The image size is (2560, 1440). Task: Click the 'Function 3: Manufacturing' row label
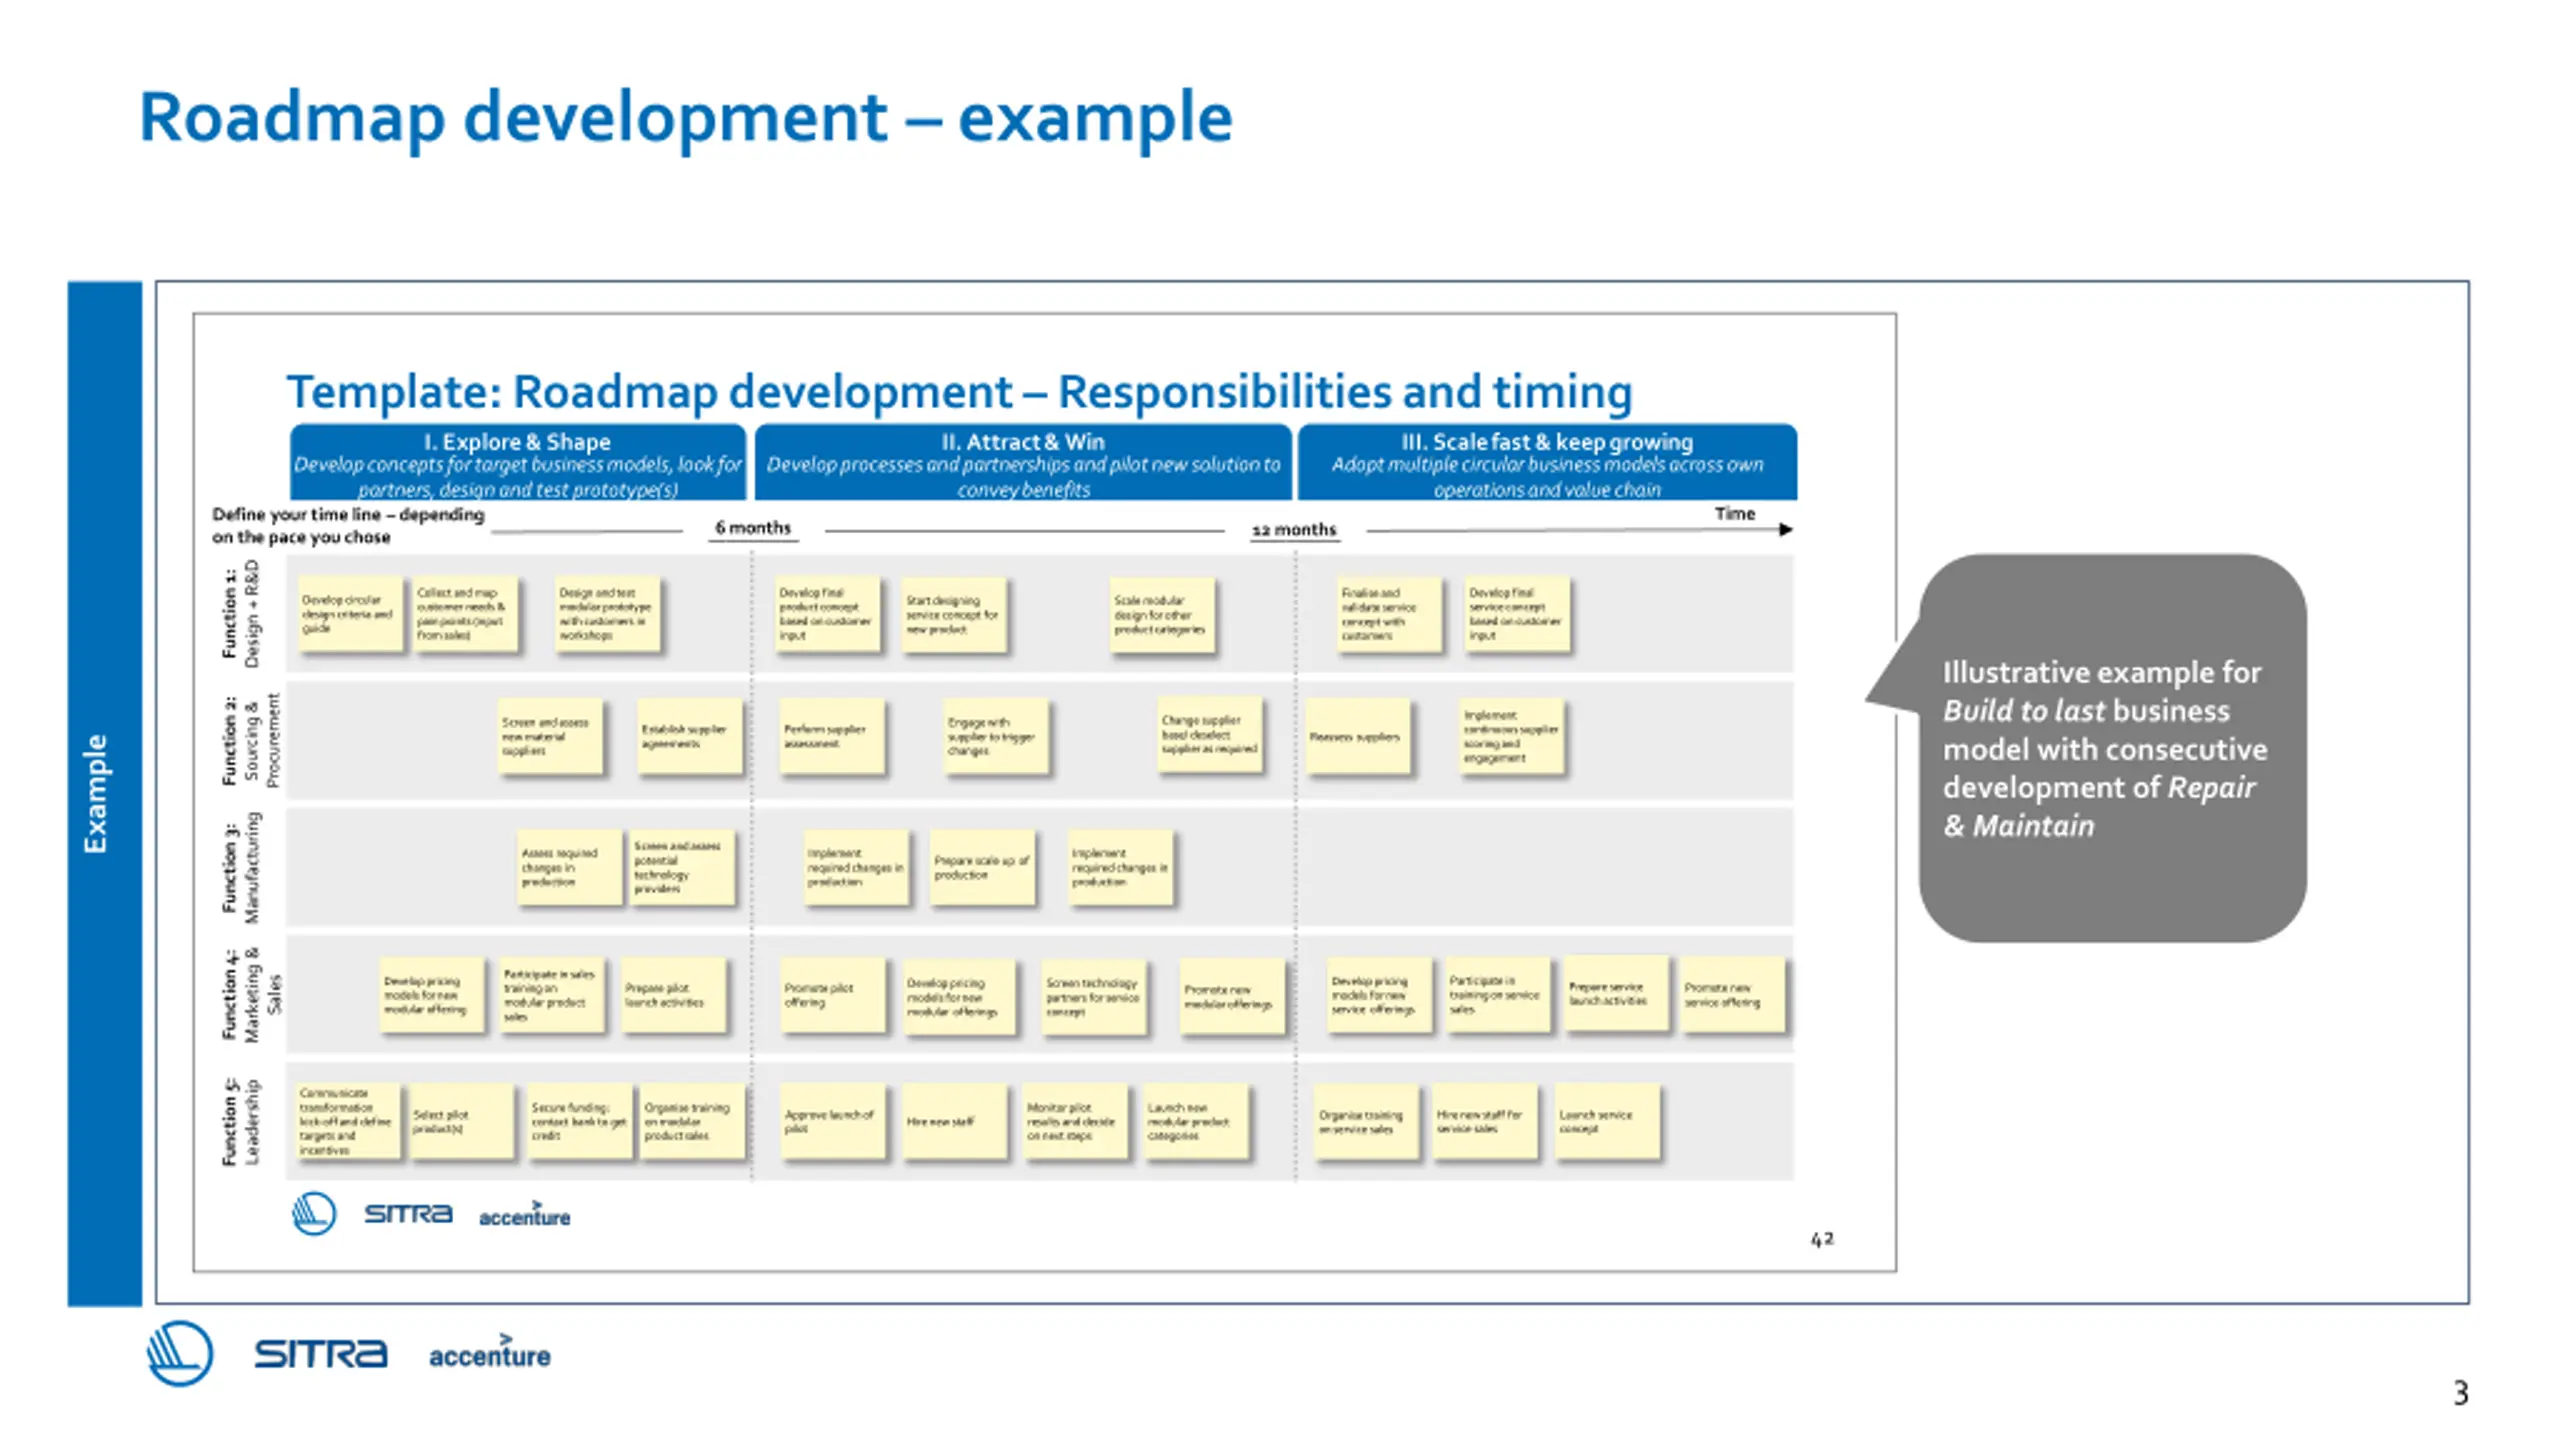pos(240,867)
